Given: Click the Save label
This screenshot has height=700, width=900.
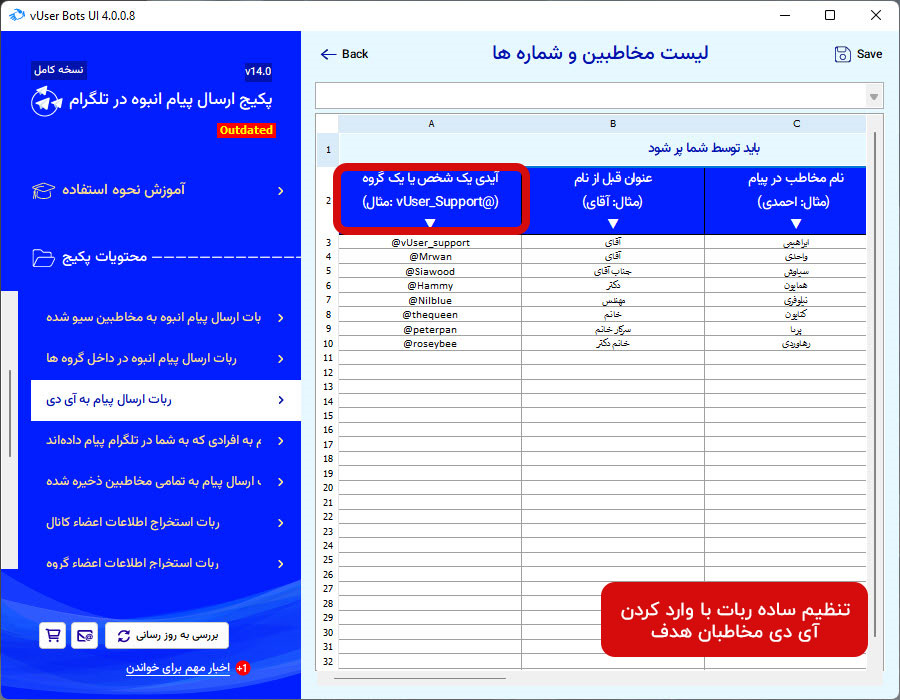Looking at the screenshot, I should coord(869,54).
